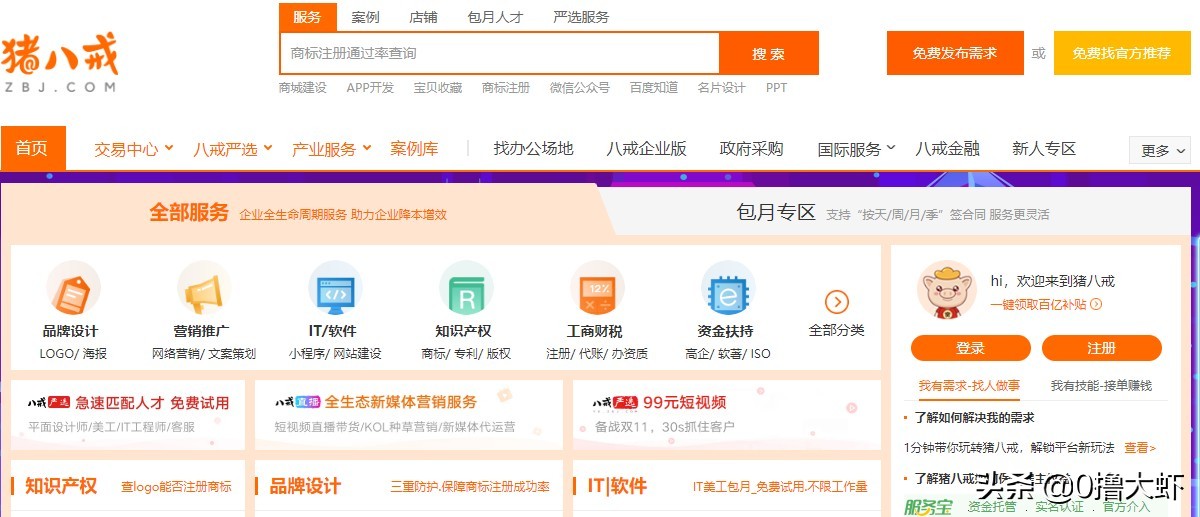Focus the 商标注册通过率查询 search field
This screenshot has height=517, width=1200.
point(500,53)
